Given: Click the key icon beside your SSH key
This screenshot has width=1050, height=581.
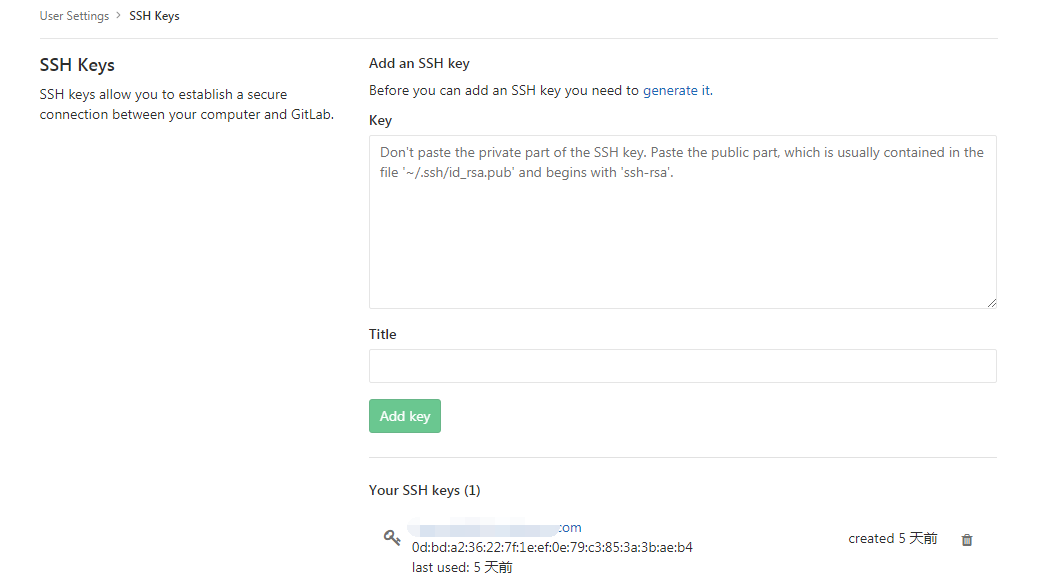Looking at the screenshot, I should (x=391, y=537).
